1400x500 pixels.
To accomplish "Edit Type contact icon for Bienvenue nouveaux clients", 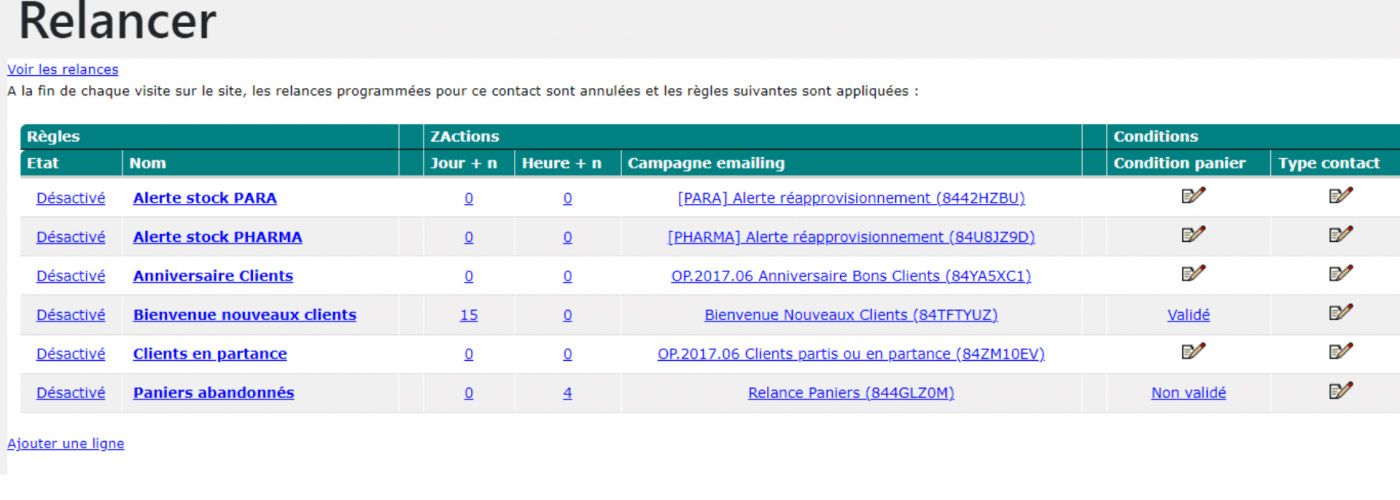I will [x=1341, y=312].
